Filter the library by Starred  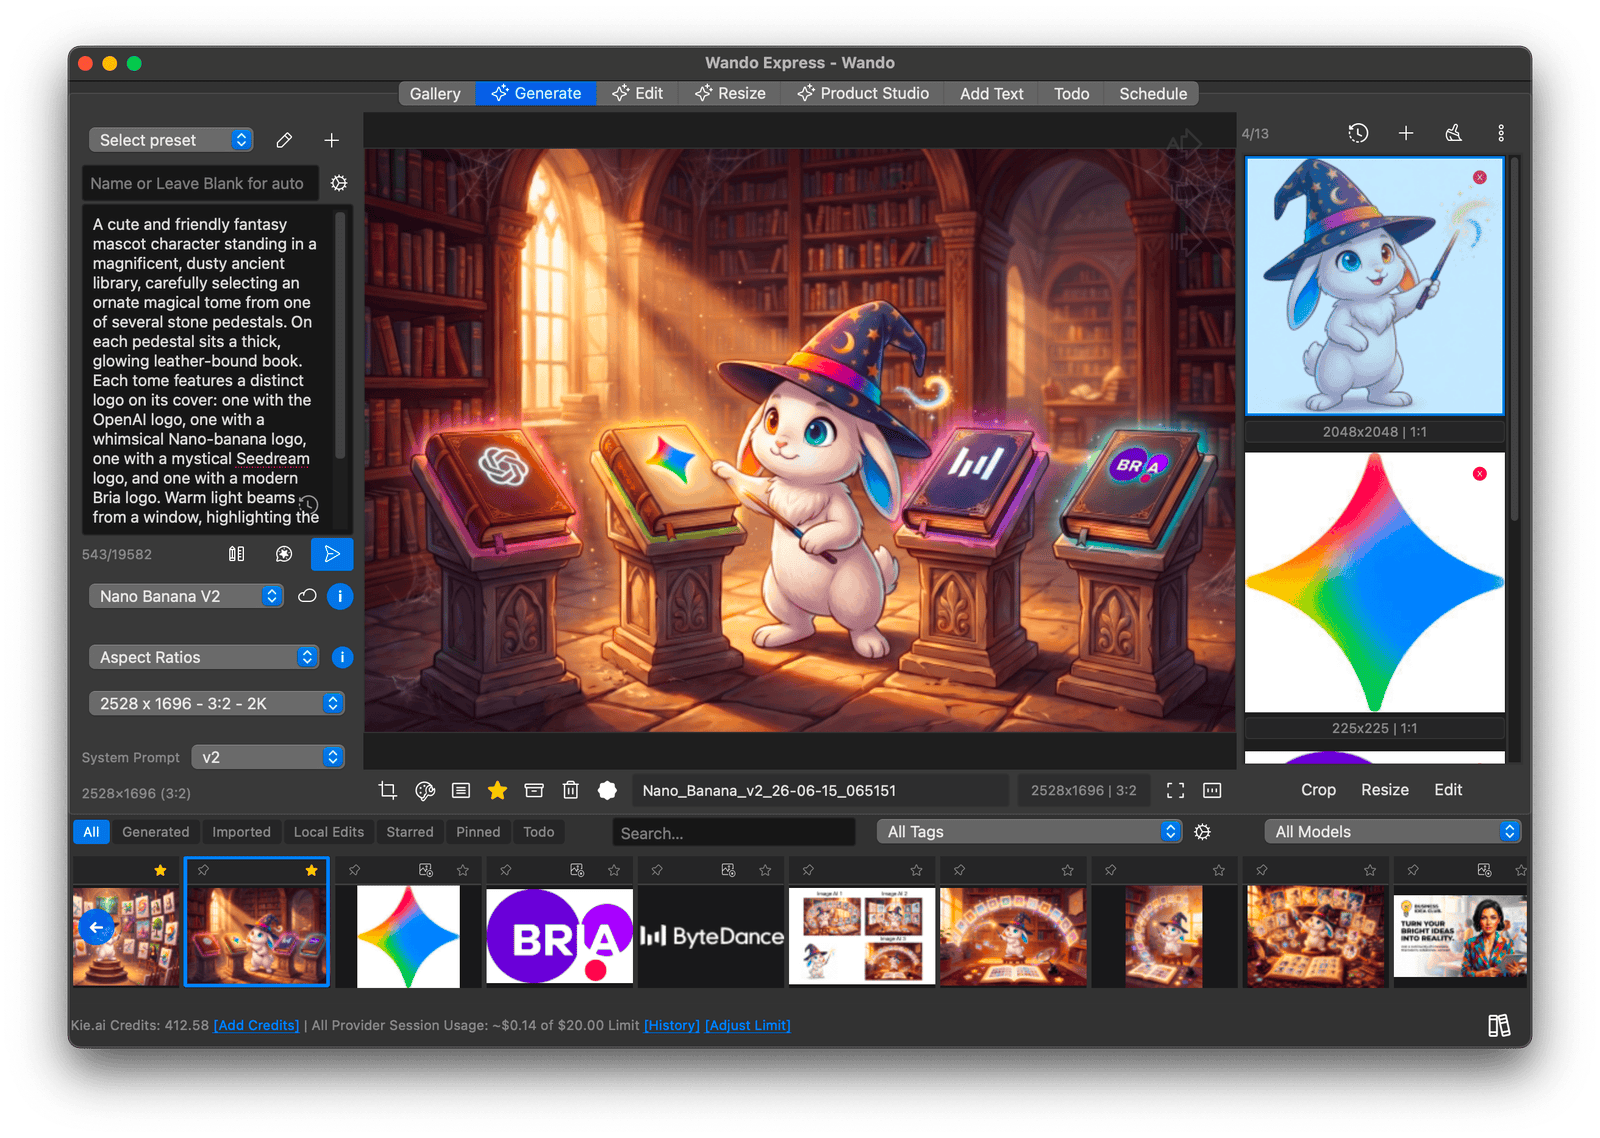(x=410, y=832)
